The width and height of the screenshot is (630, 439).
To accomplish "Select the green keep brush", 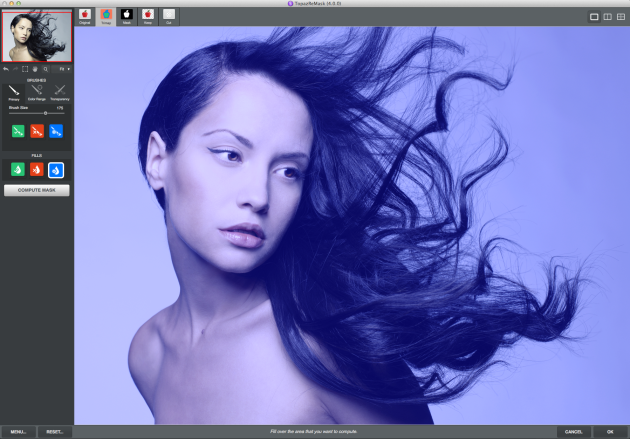I will pos(18,131).
